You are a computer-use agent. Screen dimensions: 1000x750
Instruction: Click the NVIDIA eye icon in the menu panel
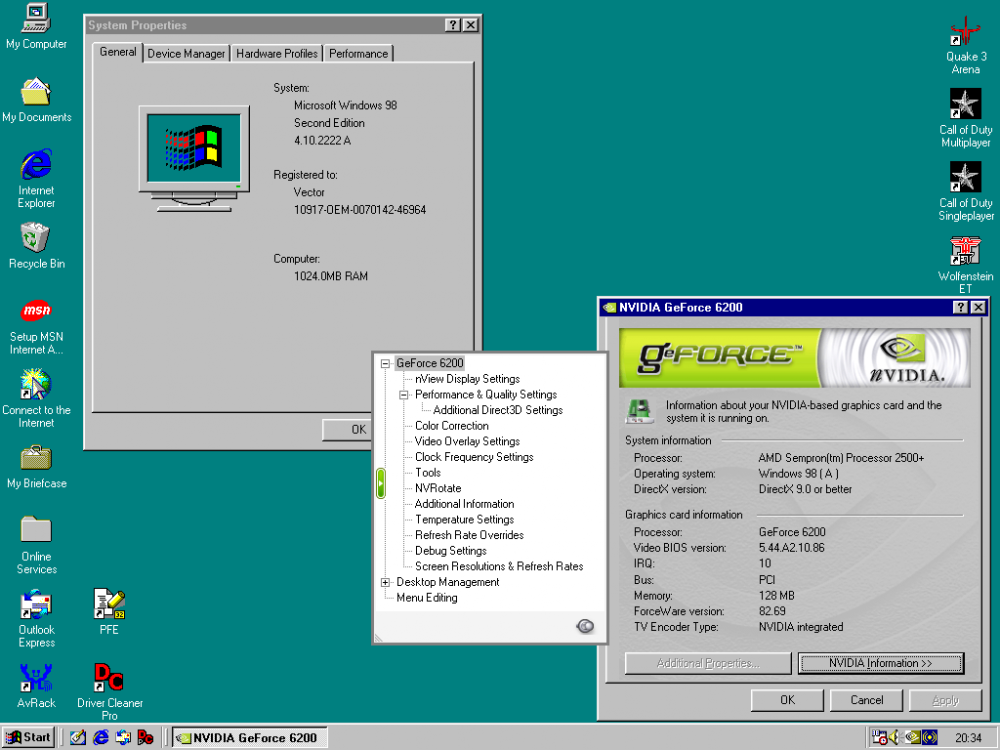(x=585, y=626)
